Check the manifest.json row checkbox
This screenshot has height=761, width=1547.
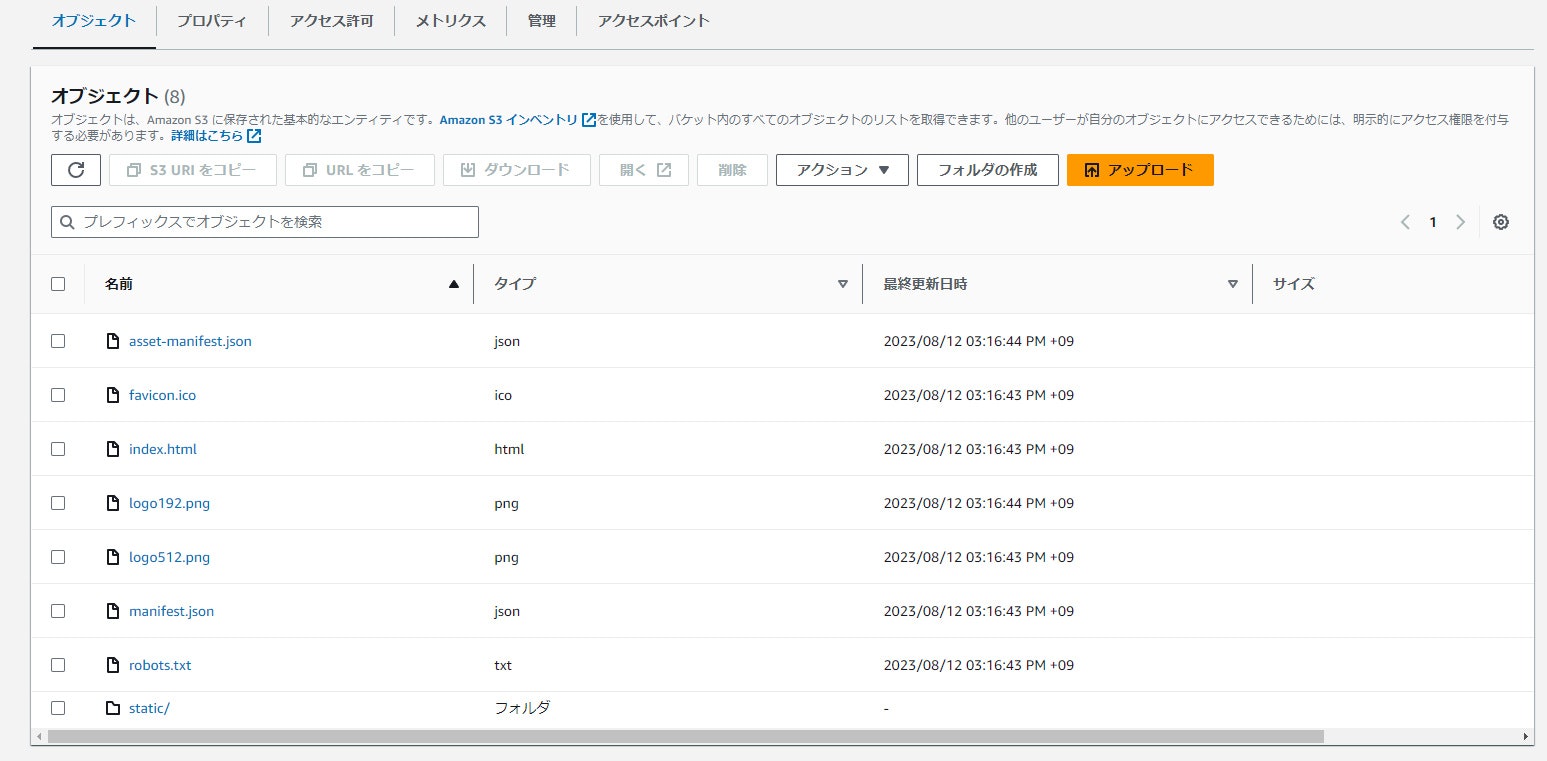[x=58, y=611]
